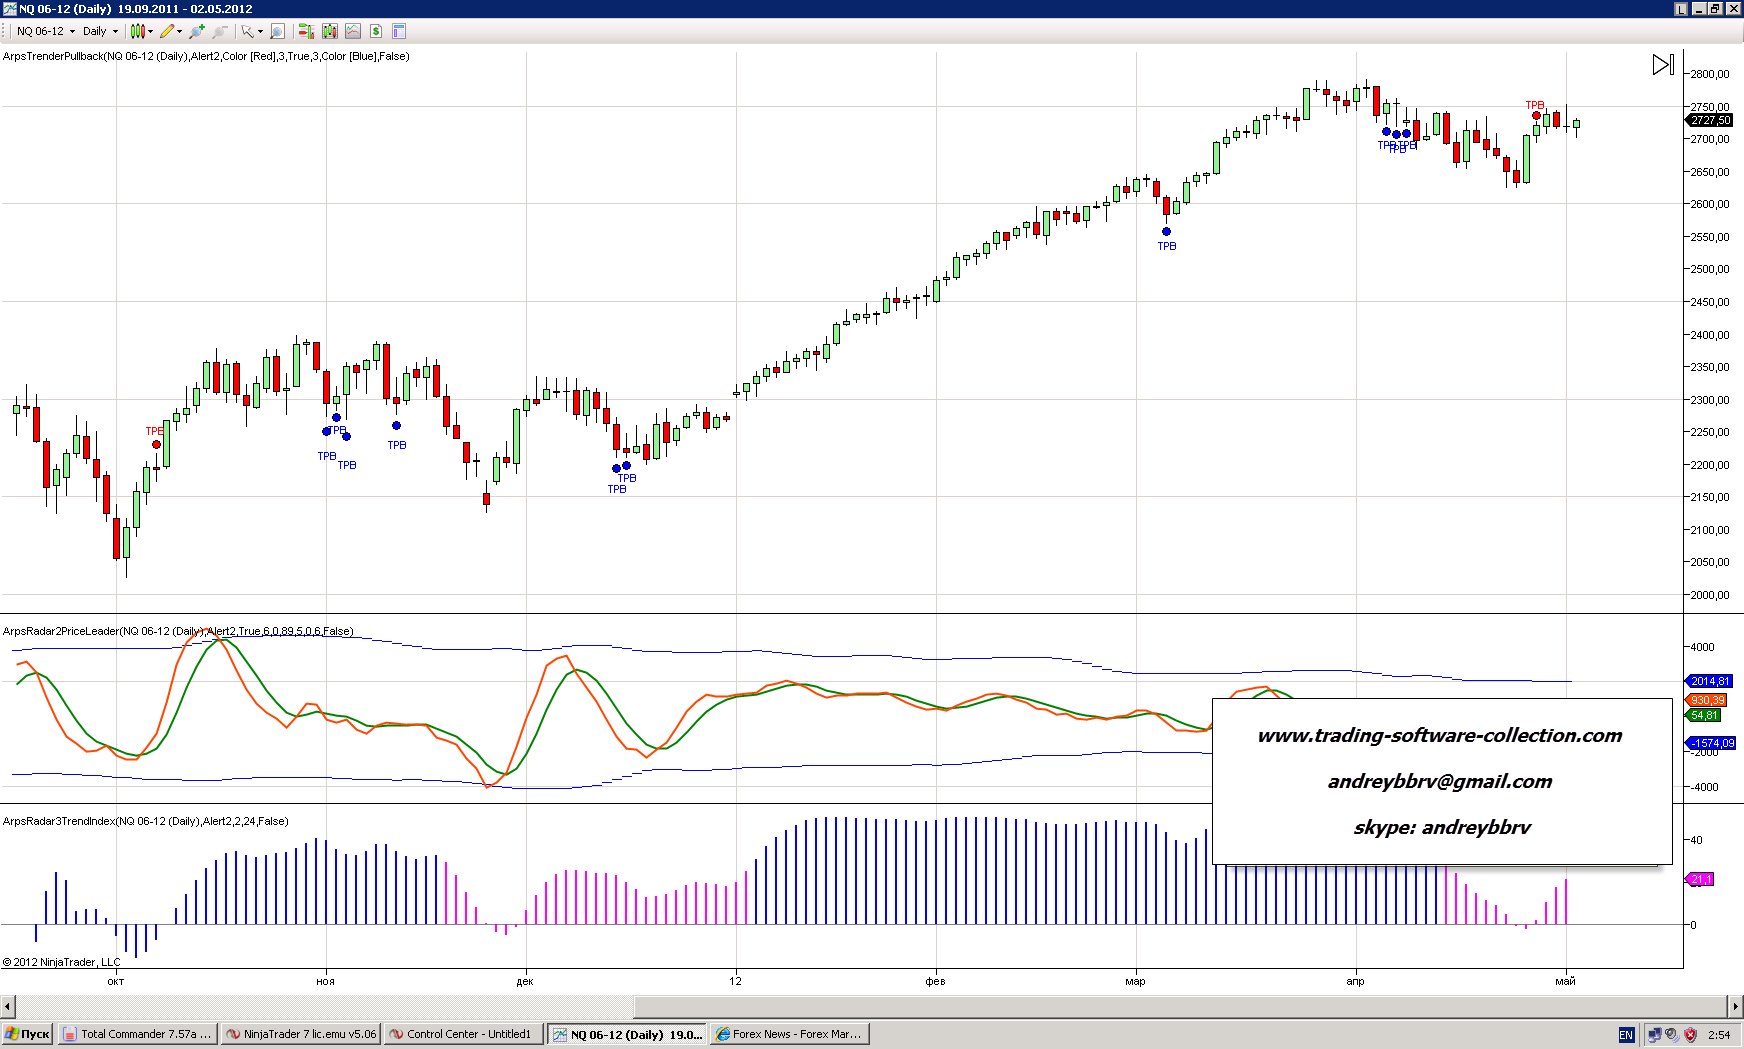This screenshot has height=1049, width=1744.
Task: Expand the Daily interval dropdown
Action: pos(115,31)
